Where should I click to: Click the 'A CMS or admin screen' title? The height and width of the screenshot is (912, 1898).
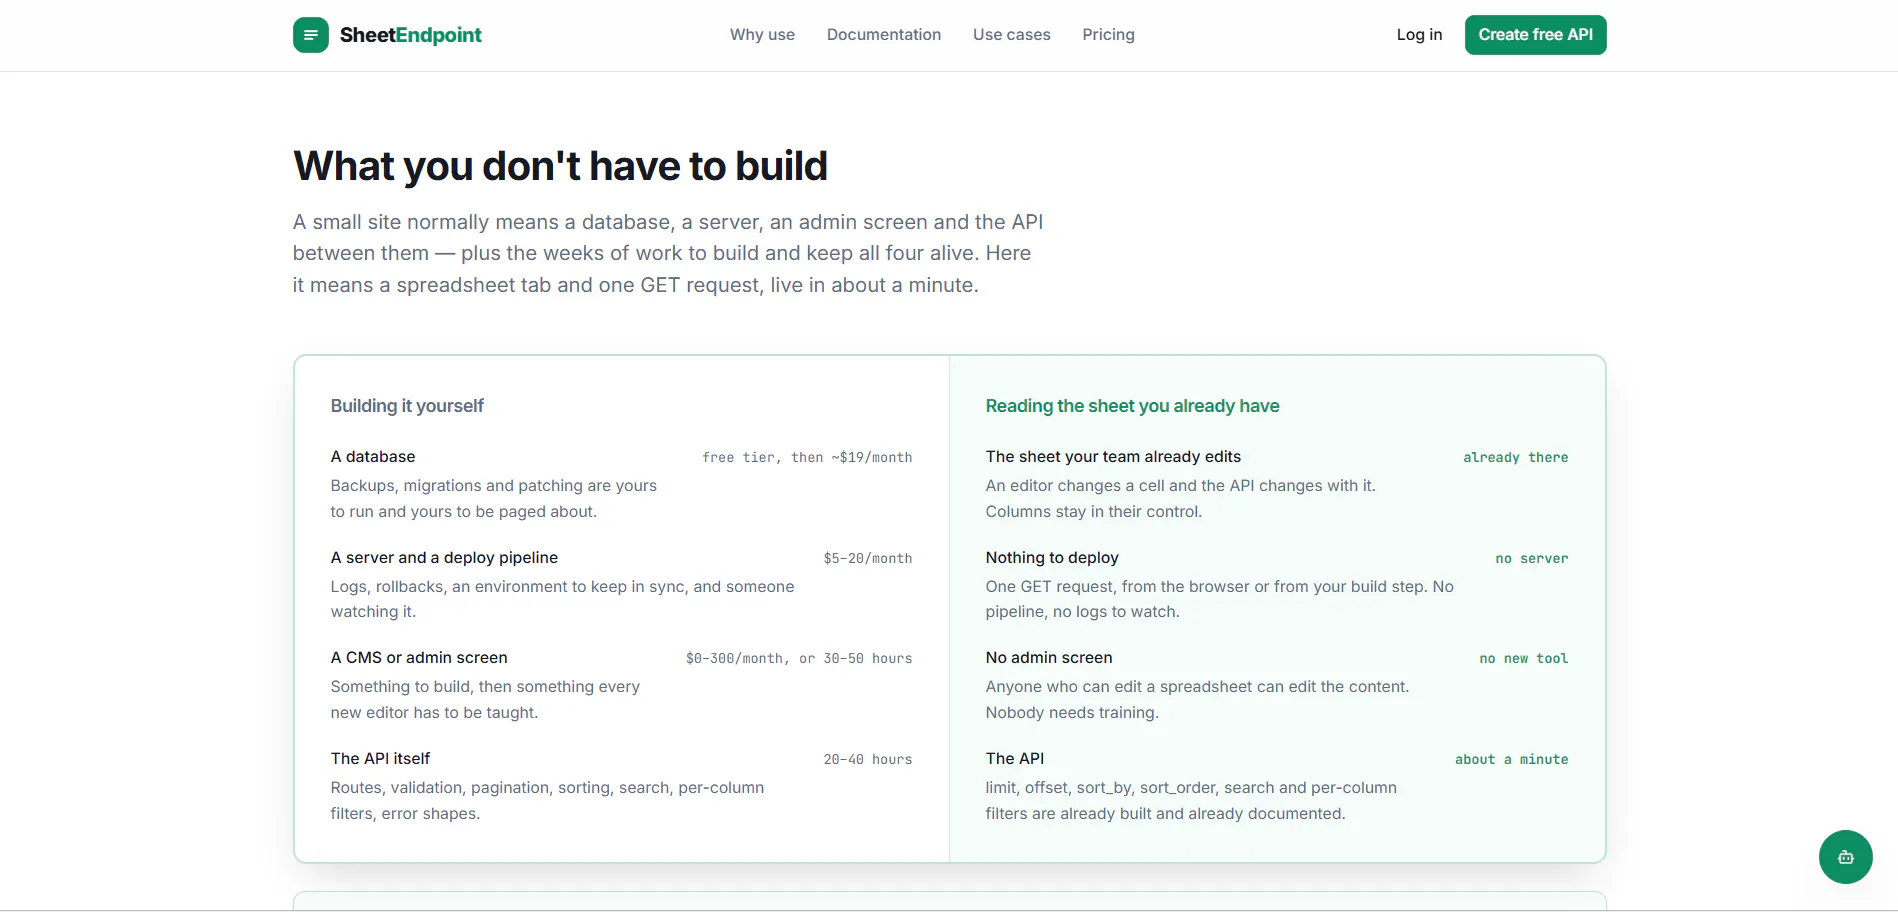tap(419, 658)
